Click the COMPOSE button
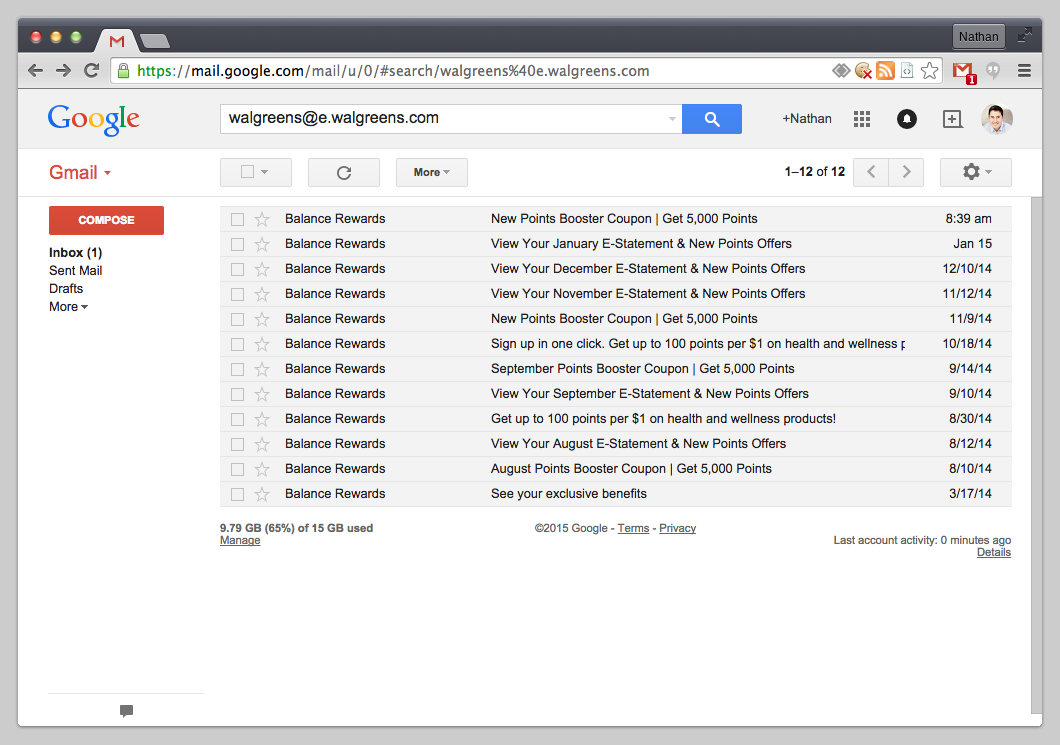 106,220
